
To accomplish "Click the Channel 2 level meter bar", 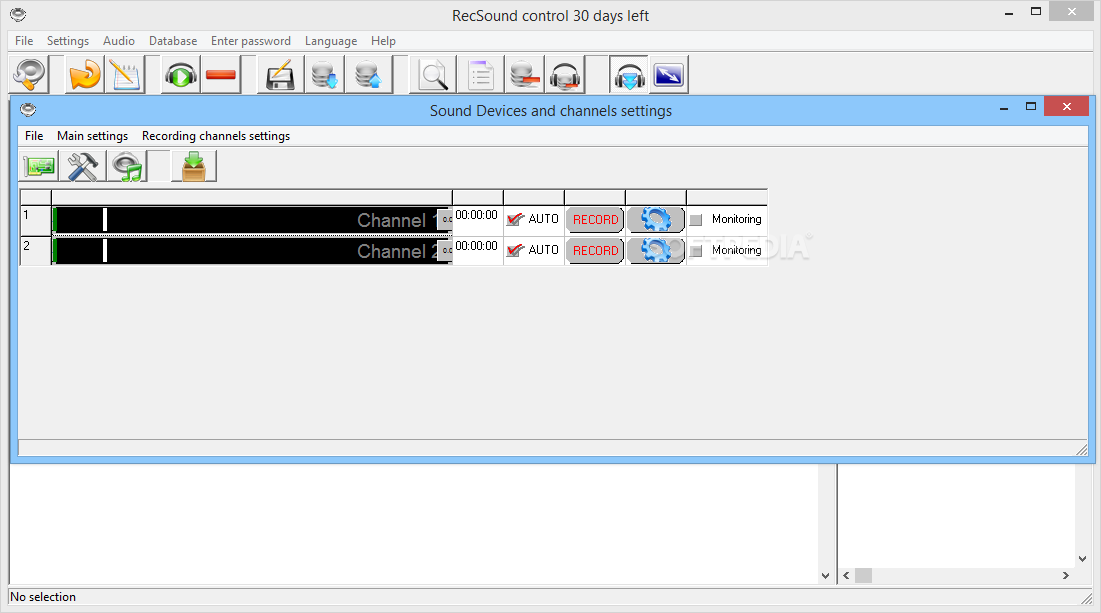I will [252, 251].
